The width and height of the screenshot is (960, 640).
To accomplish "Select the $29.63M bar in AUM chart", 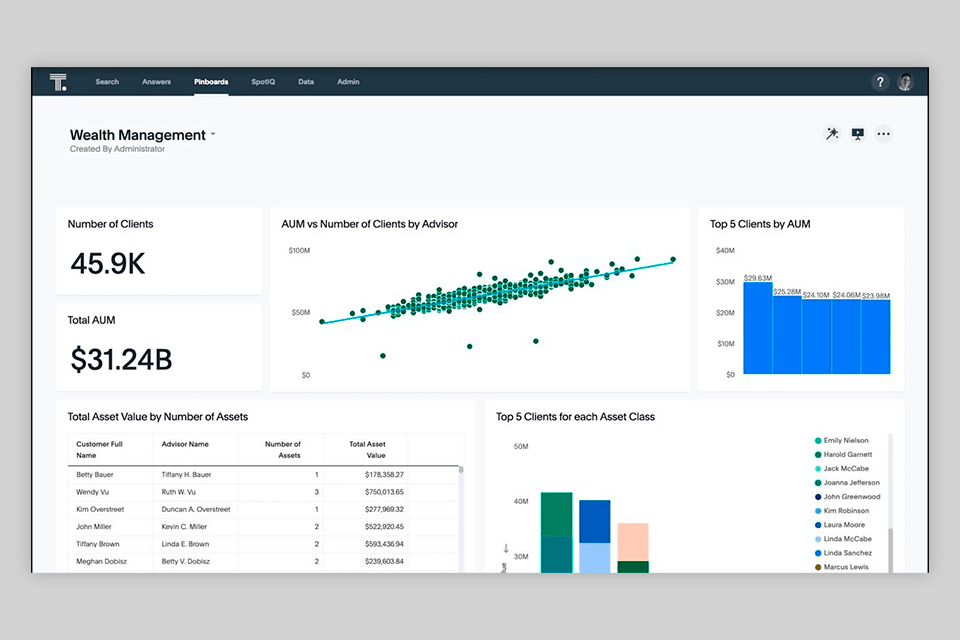I will (758, 328).
